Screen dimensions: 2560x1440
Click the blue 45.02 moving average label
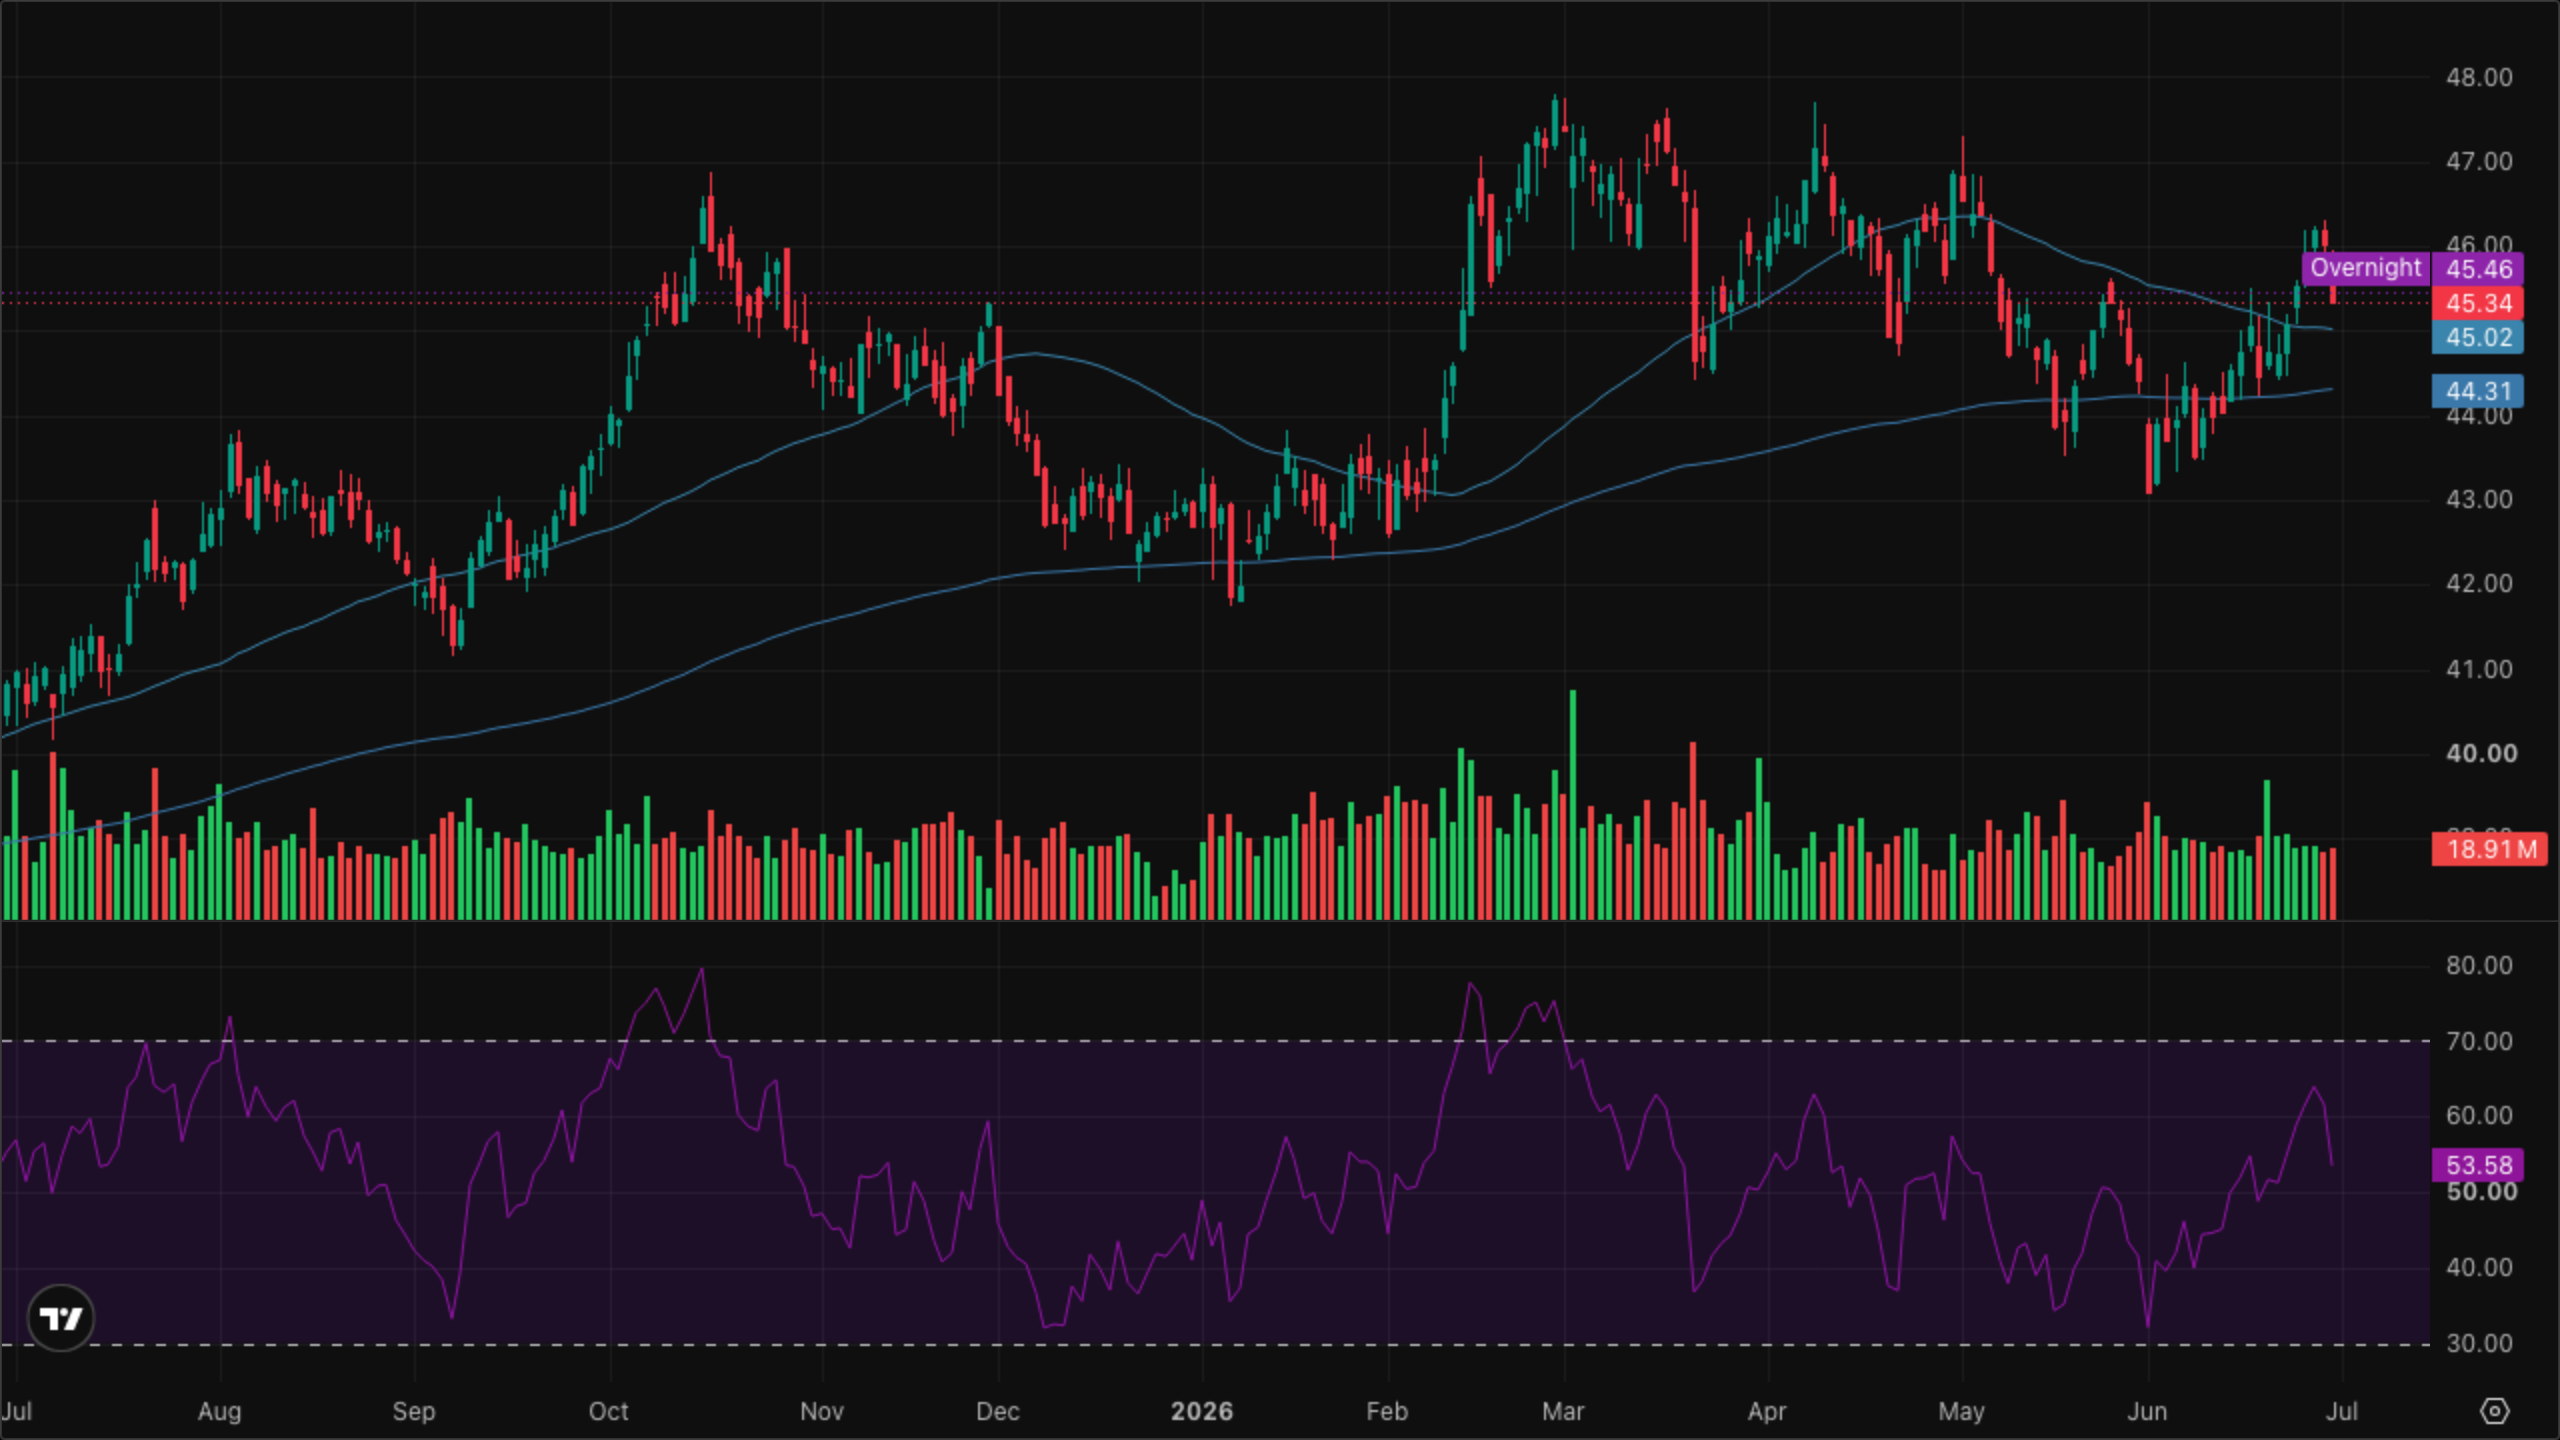pos(2478,337)
